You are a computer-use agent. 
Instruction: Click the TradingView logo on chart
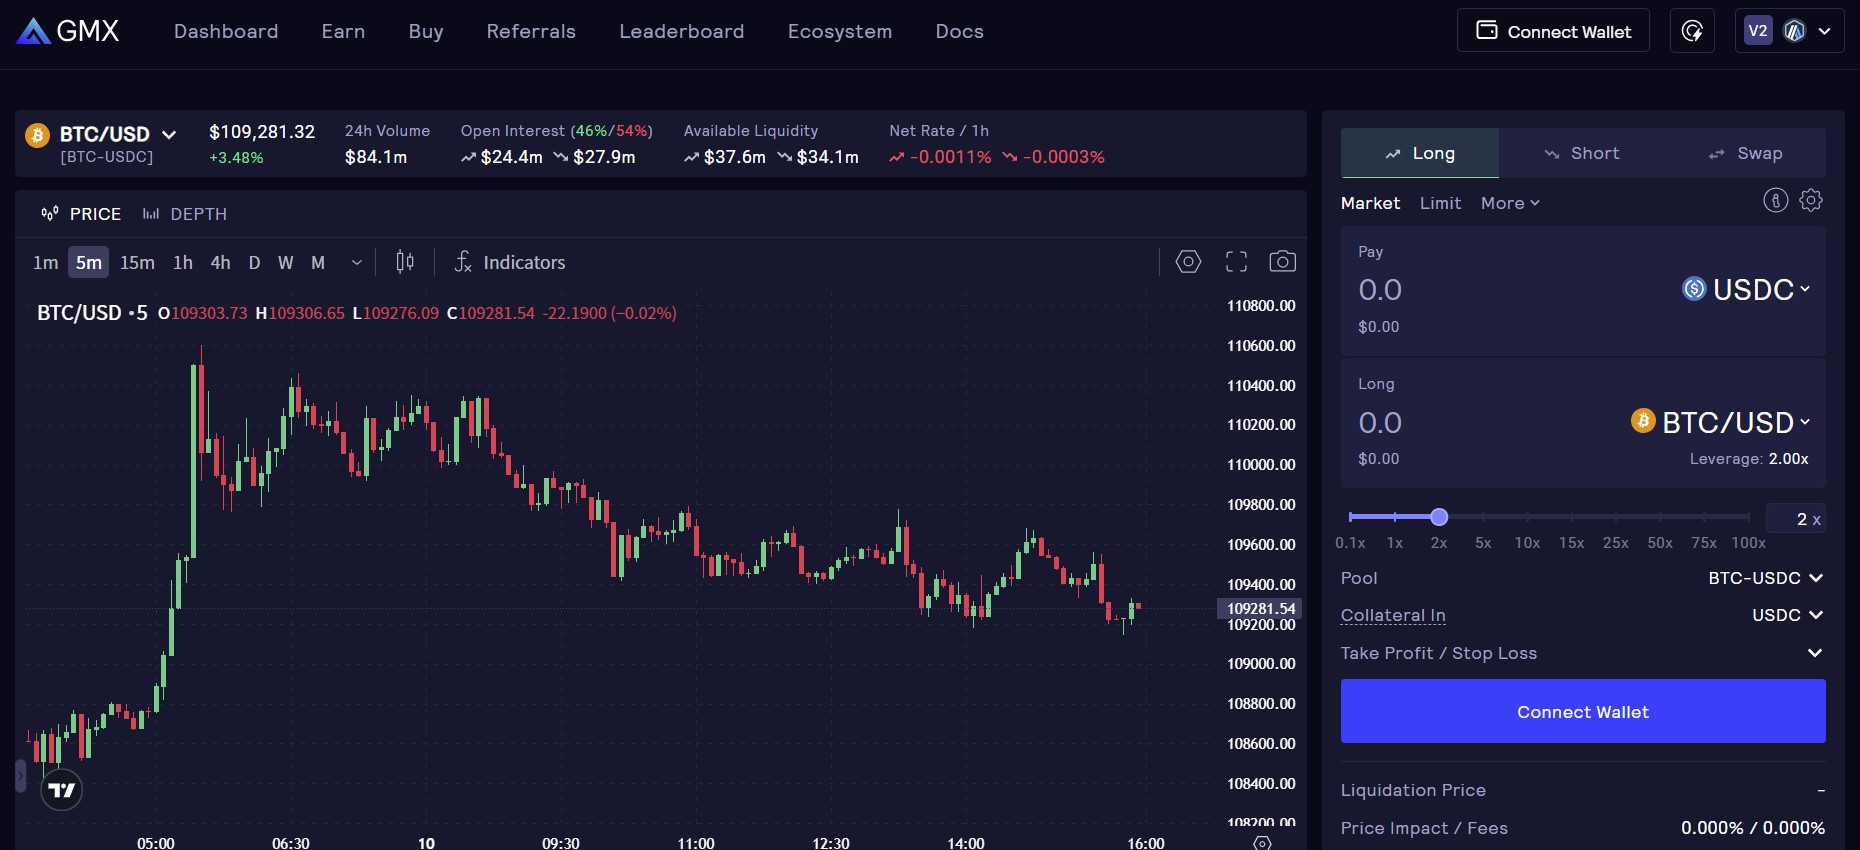(x=61, y=790)
